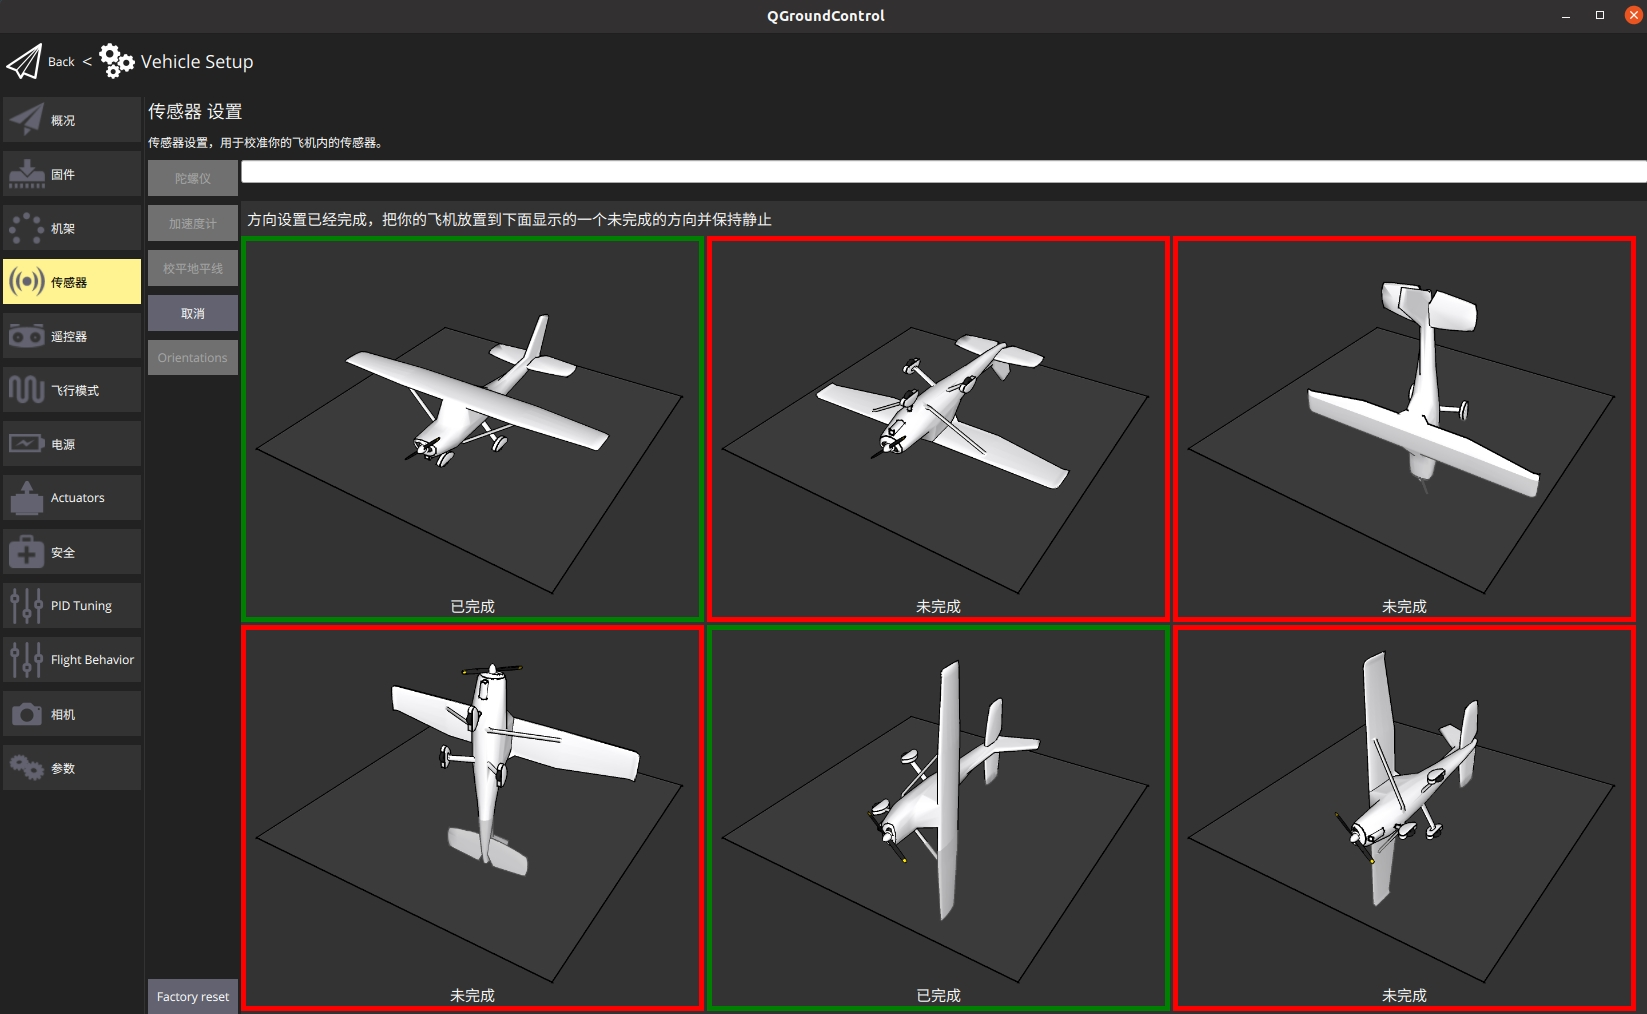Go to the Flight Behavior section
Screen dimensions: 1647x1014
tap(72, 660)
